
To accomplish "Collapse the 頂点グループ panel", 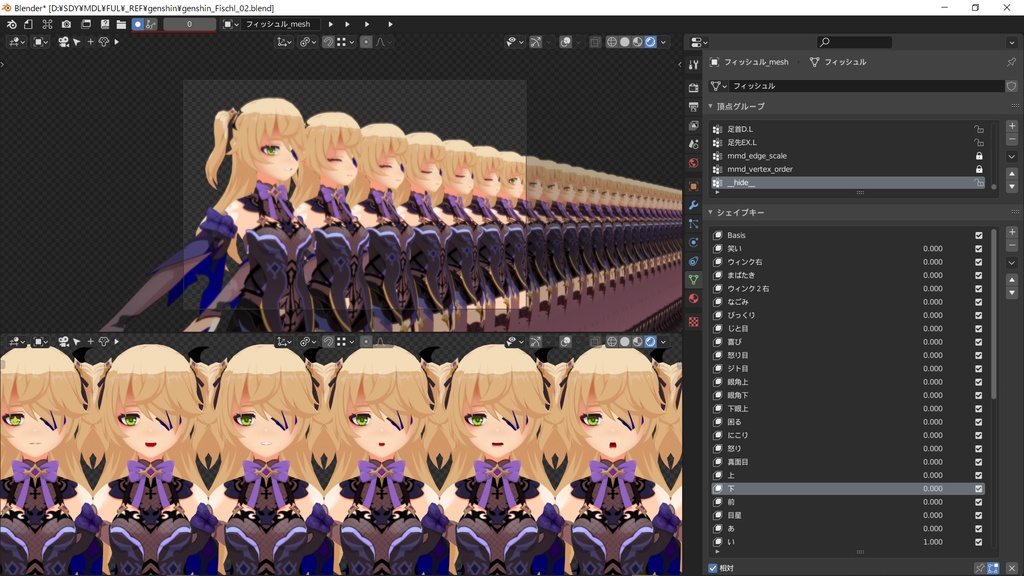I will pos(711,106).
